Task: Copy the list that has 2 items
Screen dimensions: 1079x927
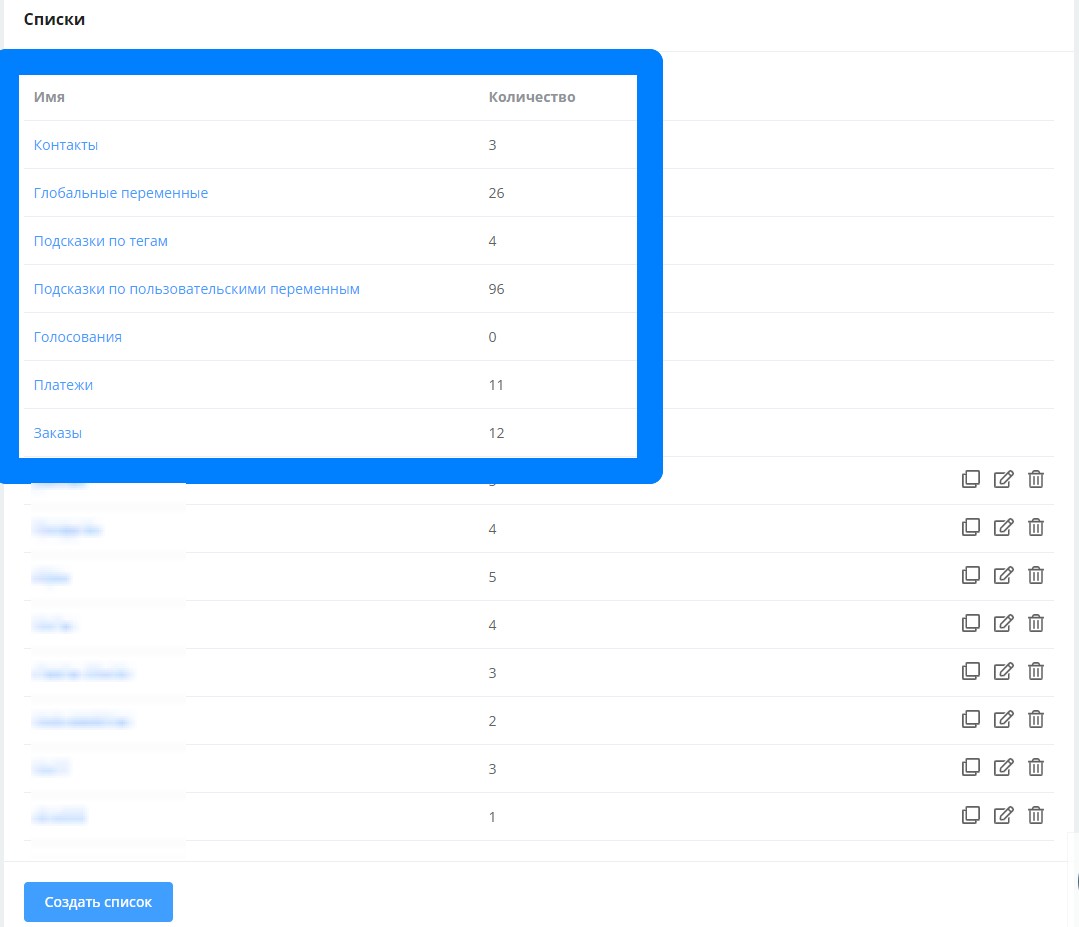Action: [969, 719]
